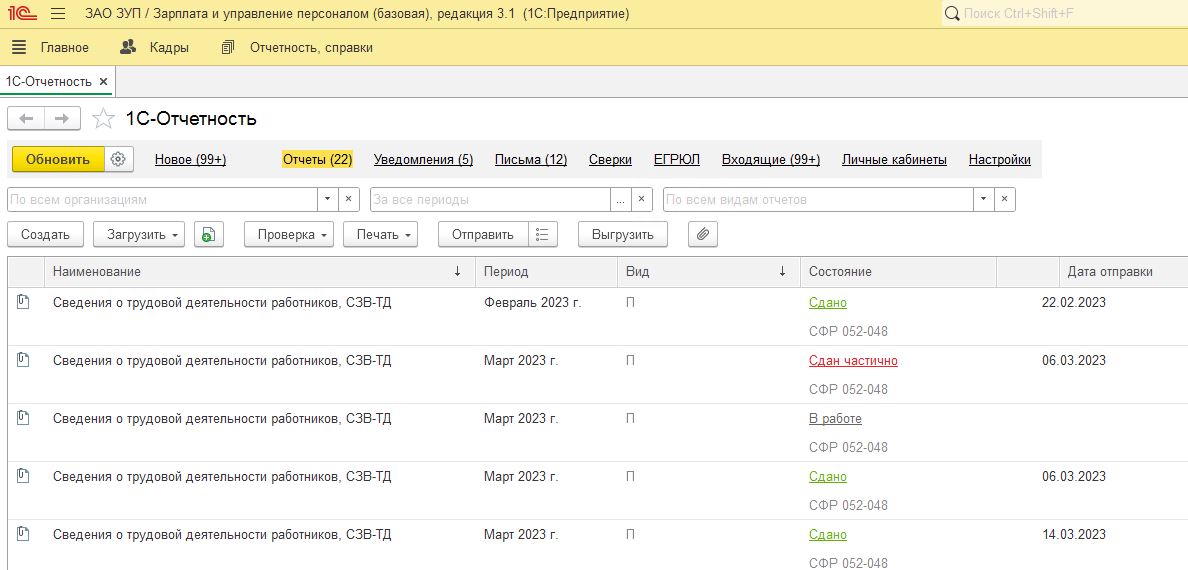Open the red Сдан частично status link
The width and height of the screenshot is (1188, 570).
pyautogui.click(x=853, y=361)
